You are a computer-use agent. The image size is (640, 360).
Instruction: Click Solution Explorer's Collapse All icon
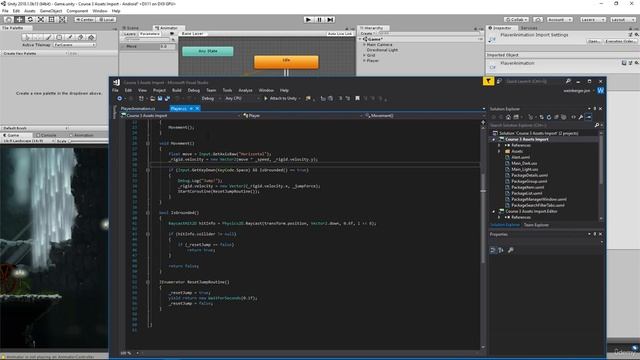click(x=556, y=117)
